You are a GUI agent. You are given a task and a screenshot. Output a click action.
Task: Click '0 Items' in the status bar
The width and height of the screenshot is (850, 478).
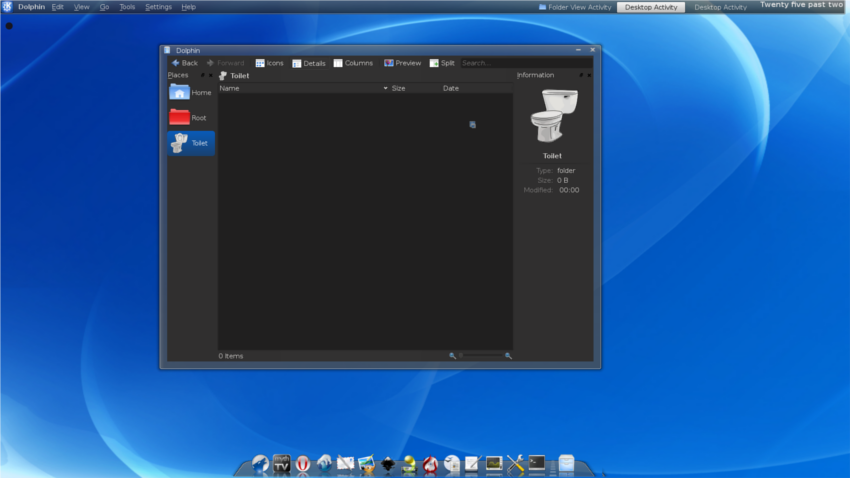(231, 356)
